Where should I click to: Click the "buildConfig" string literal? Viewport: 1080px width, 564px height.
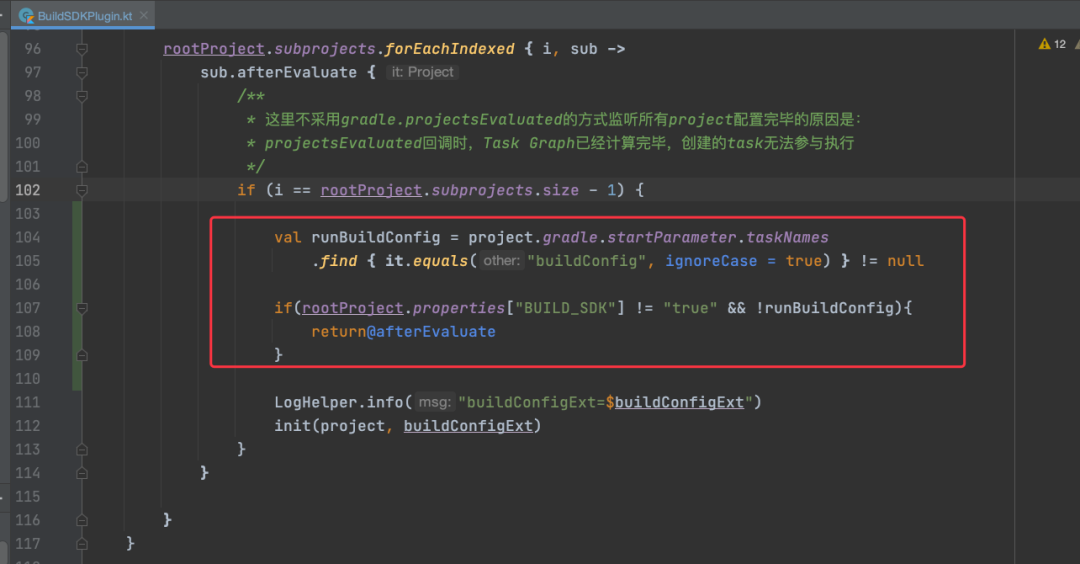pos(586,261)
